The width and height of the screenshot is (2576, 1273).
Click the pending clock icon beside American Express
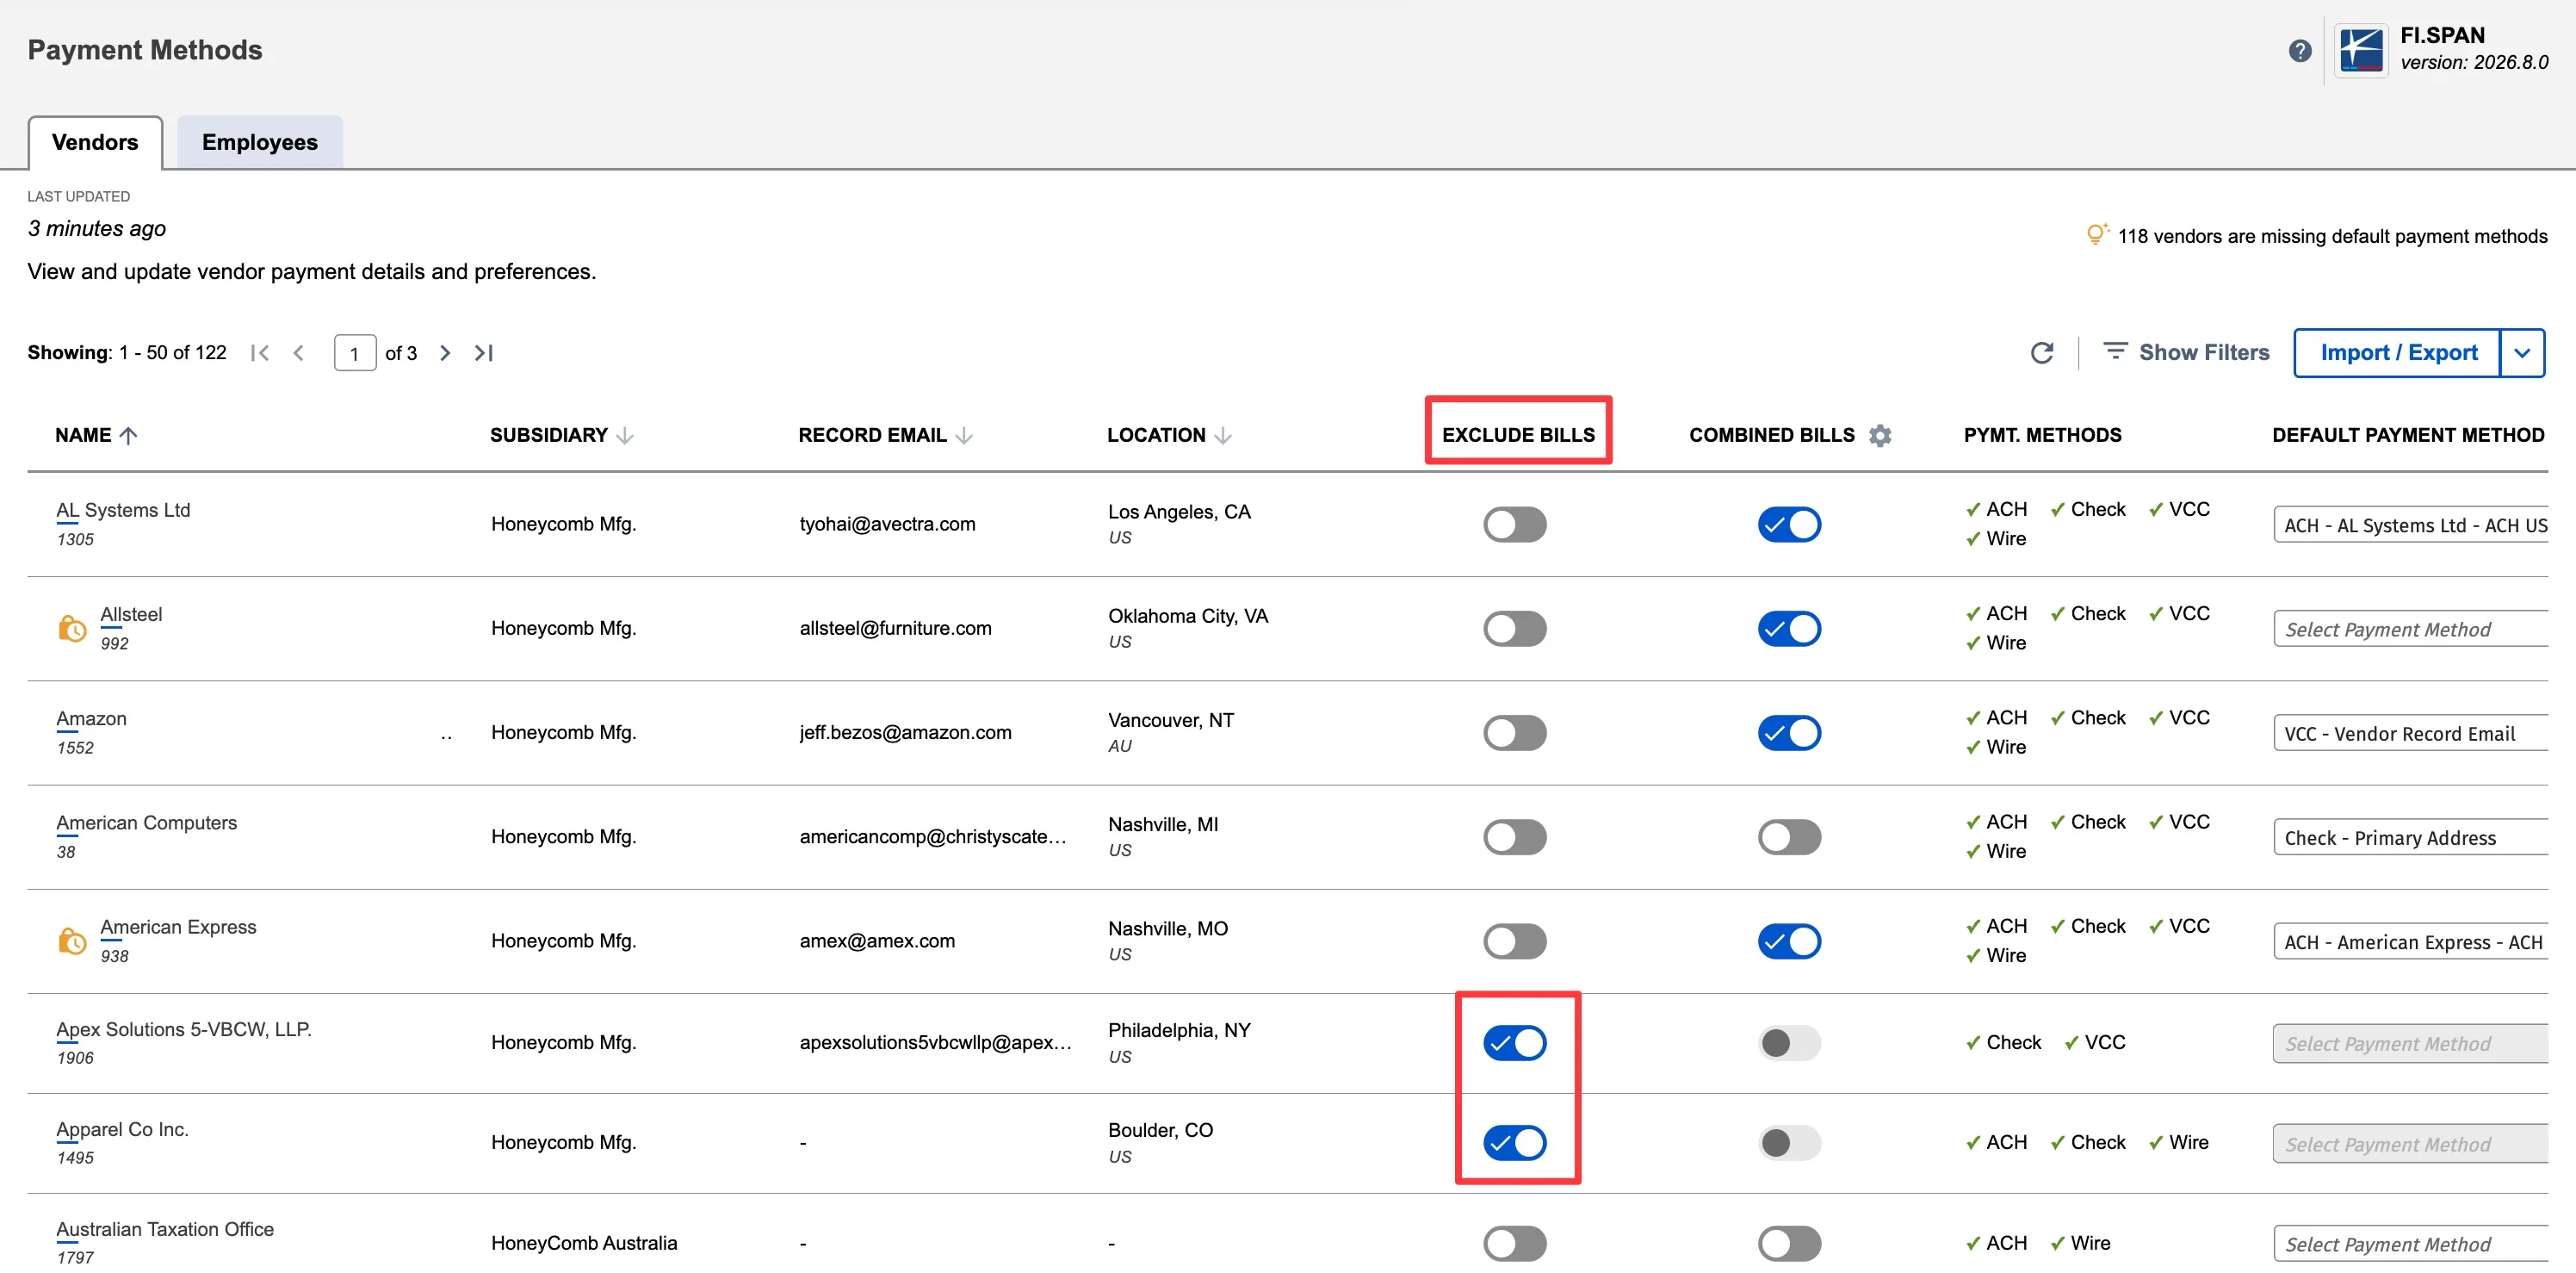point(72,941)
